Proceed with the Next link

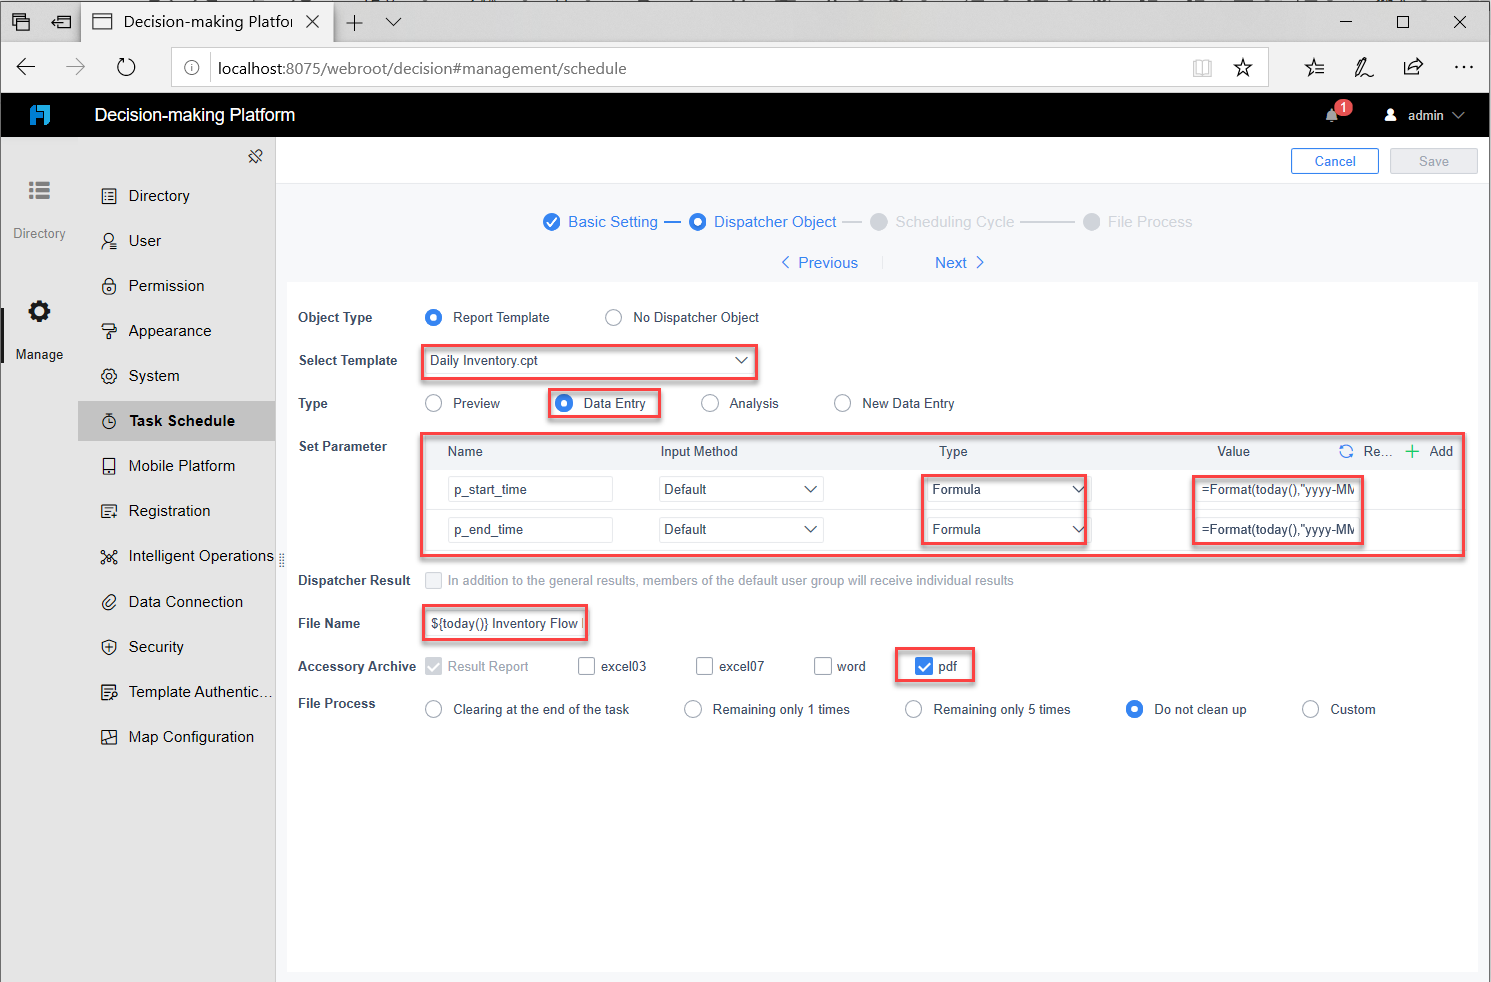pos(951,262)
